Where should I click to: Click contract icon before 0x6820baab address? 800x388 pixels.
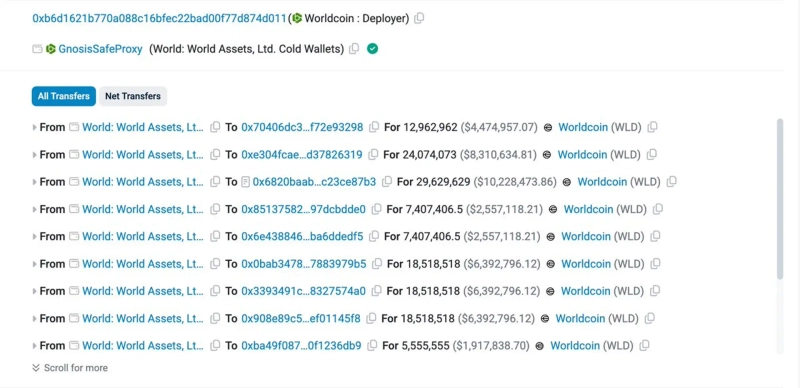pos(245,182)
